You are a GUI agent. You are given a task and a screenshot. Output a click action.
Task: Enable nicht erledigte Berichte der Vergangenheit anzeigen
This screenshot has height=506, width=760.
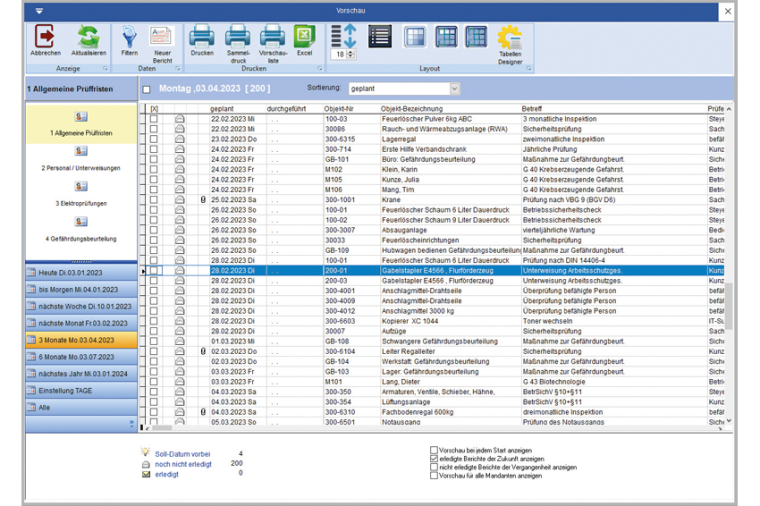coord(434,467)
